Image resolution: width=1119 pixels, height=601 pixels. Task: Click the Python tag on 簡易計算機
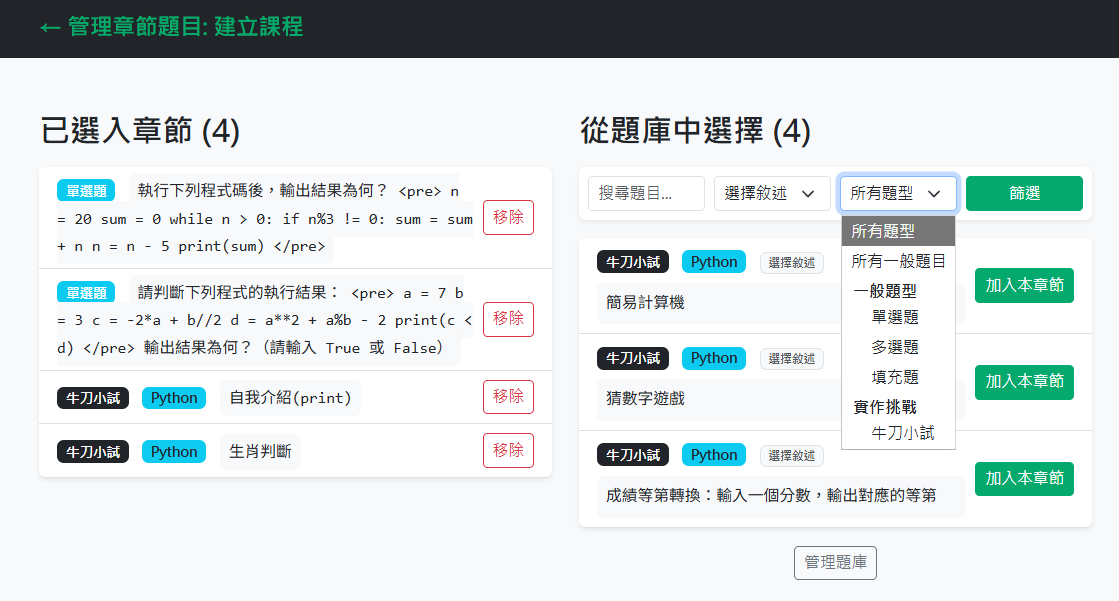click(x=714, y=262)
